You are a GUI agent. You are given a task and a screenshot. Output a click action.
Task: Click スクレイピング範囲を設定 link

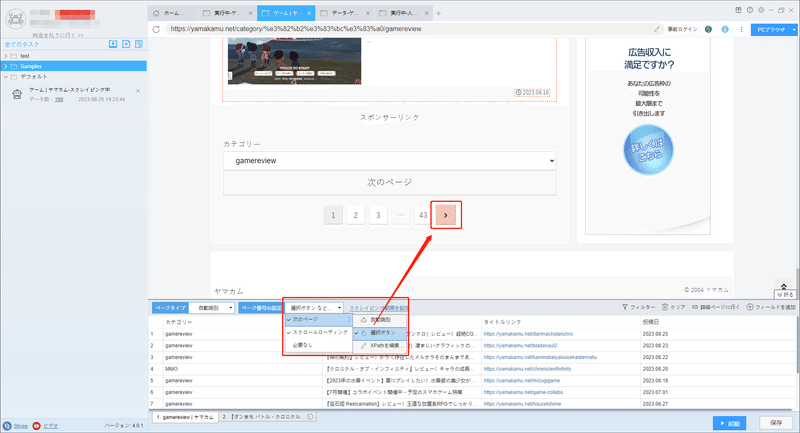coord(379,308)
